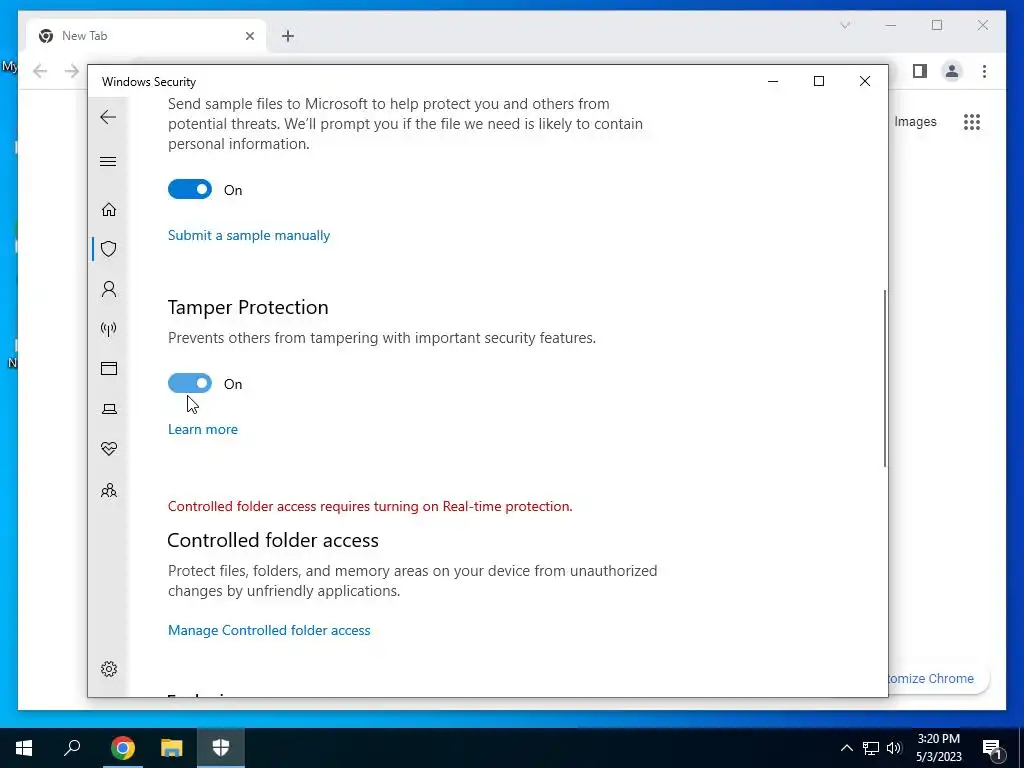The height and width of the screenshot is (768, 1024).
Task: Turn off automatic sample submission toggle
Action: [x=190, y=189]
